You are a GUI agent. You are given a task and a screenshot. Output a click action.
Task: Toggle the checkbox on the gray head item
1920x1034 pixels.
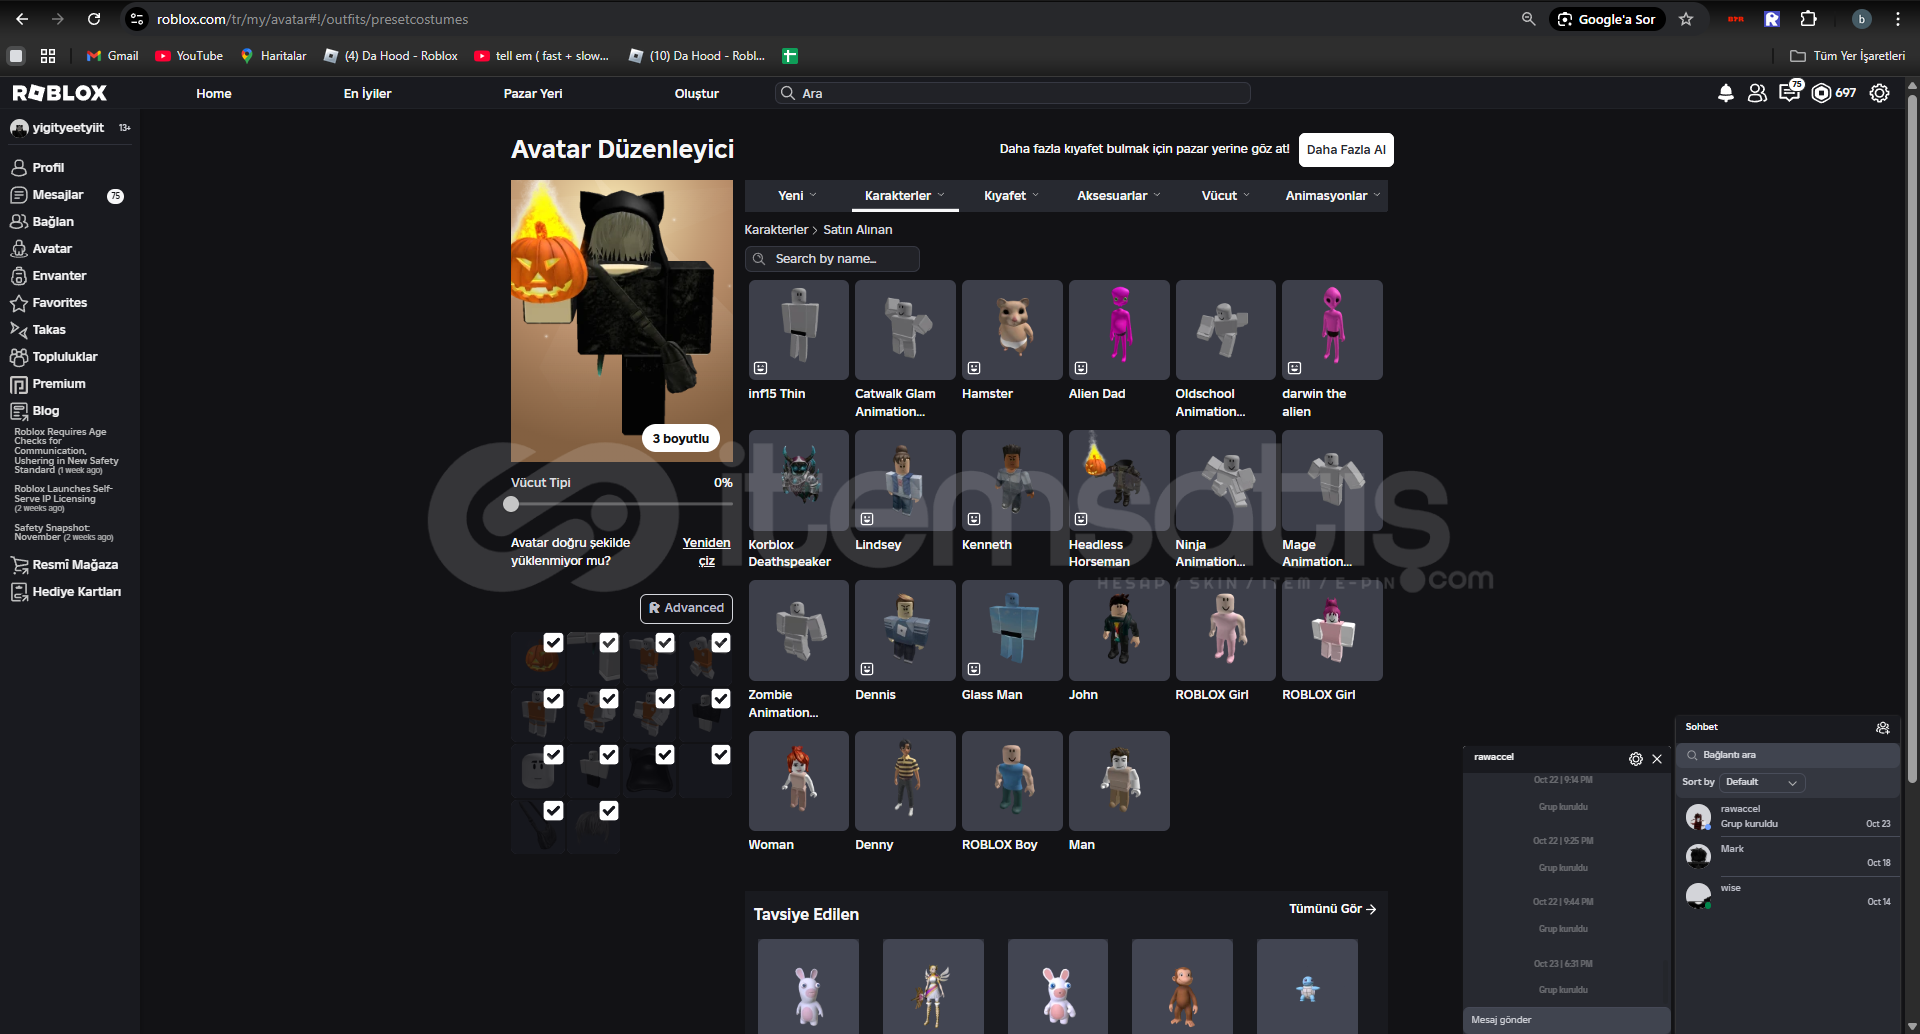click(553, 755)
